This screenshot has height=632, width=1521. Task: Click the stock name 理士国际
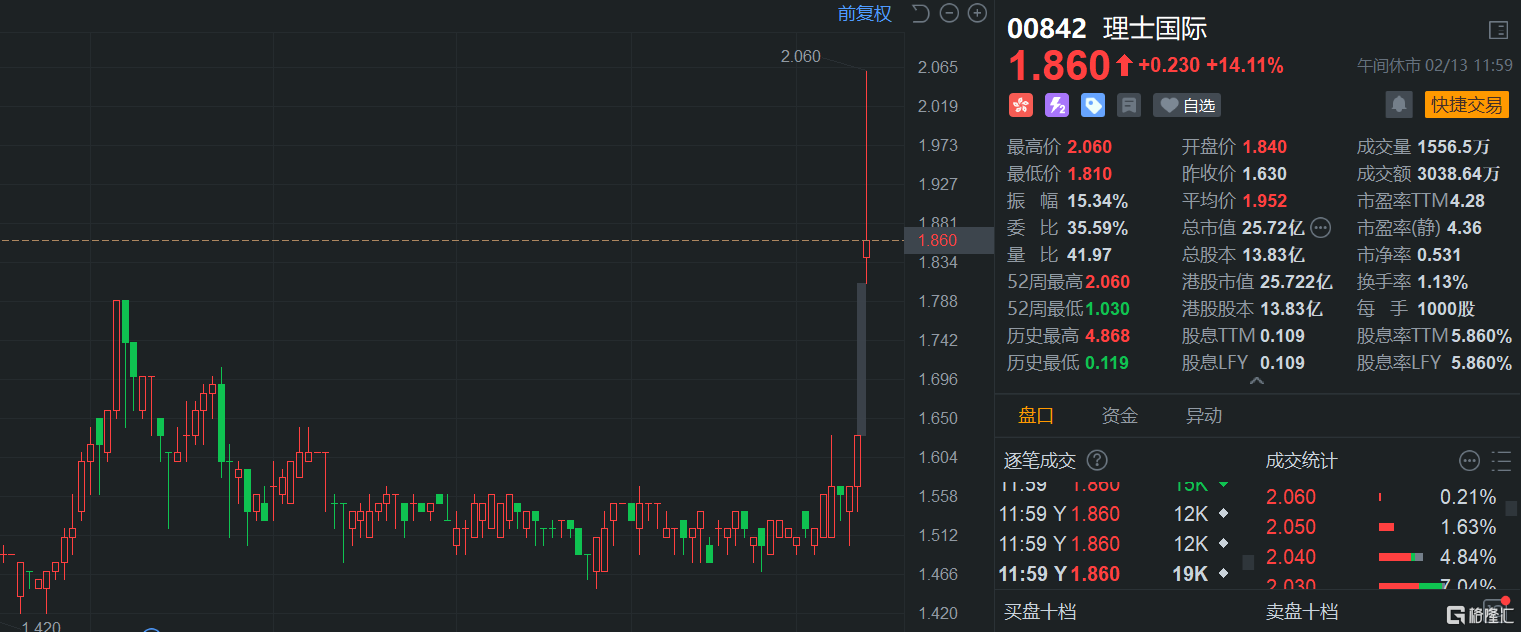pos(1155,28)
